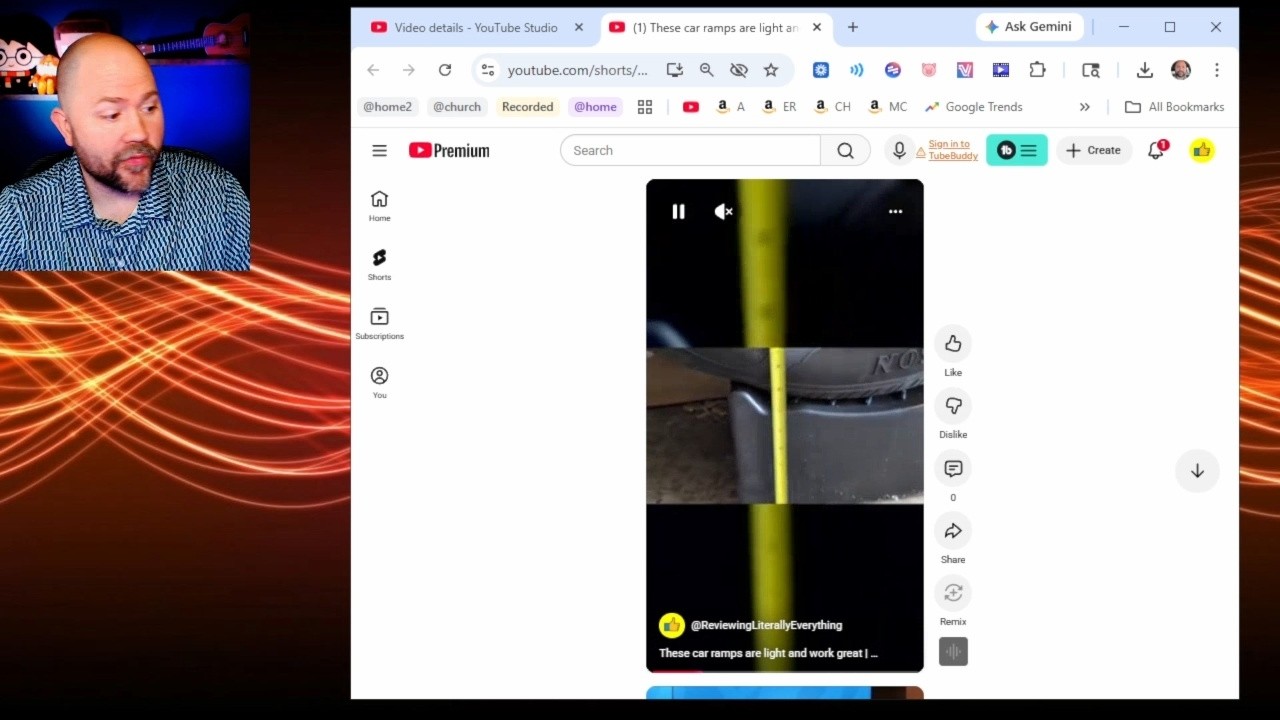
Task: Open Subscriptions from the sidebar
Action: (379, 322)
